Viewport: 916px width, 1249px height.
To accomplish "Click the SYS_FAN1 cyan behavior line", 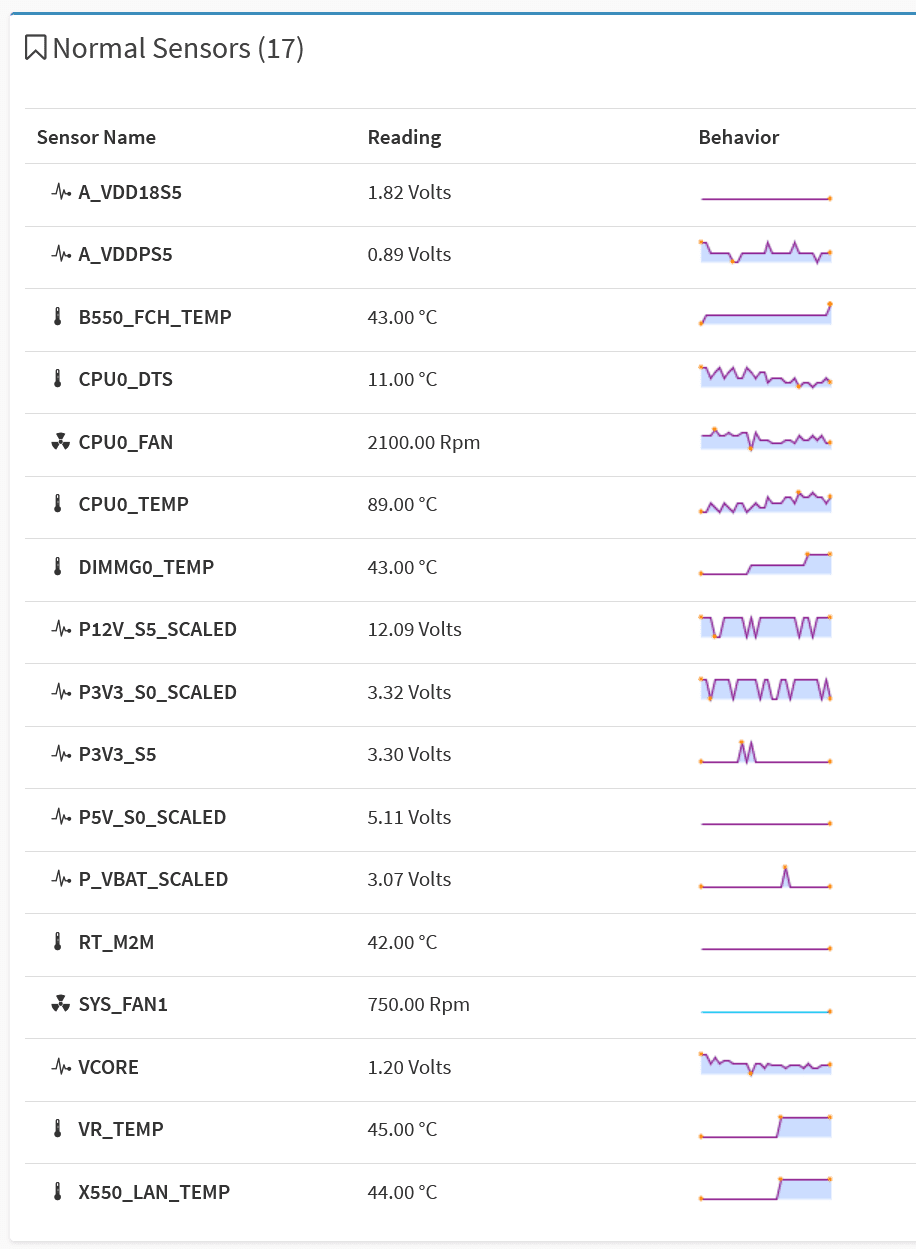I will tap(766, 1012).
